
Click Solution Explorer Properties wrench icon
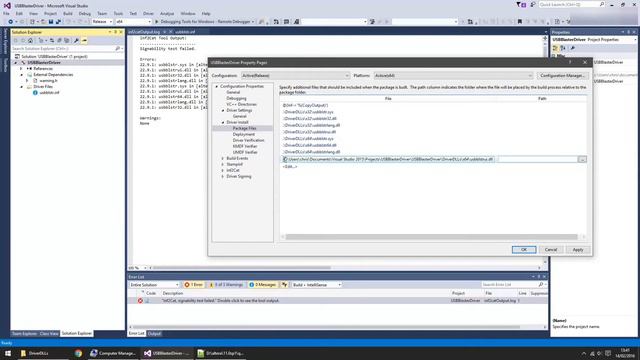pyautogui.click(x=76, y=40)
